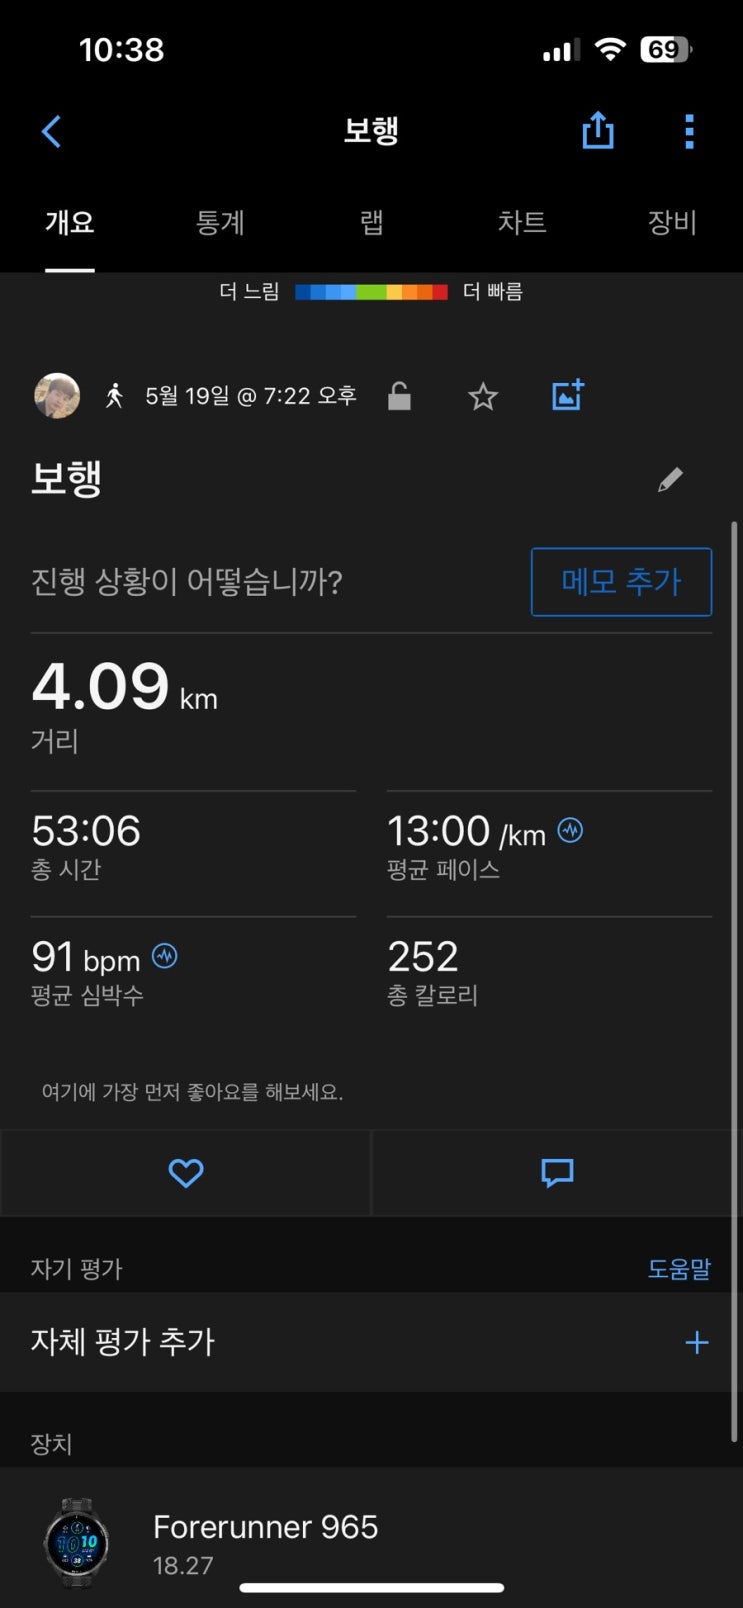Tap the info icon beside average pace
Viewport: 743px width, 1608px height.
[570, 830]
